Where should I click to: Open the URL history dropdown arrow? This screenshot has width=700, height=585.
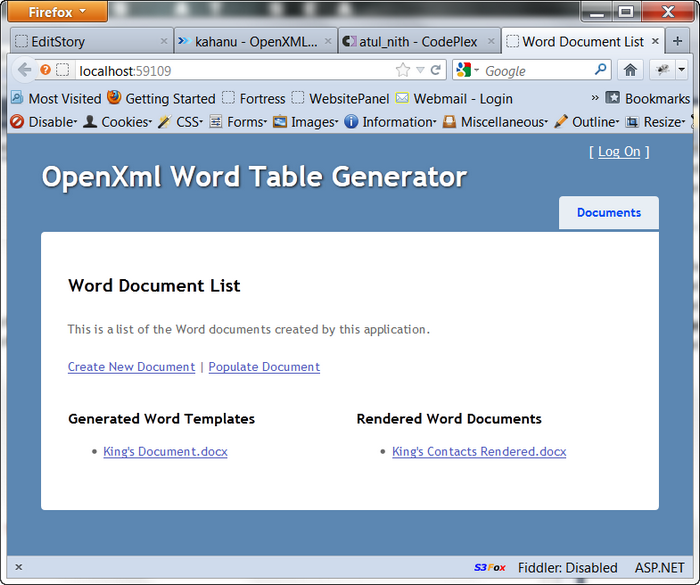tap(420, 70)
